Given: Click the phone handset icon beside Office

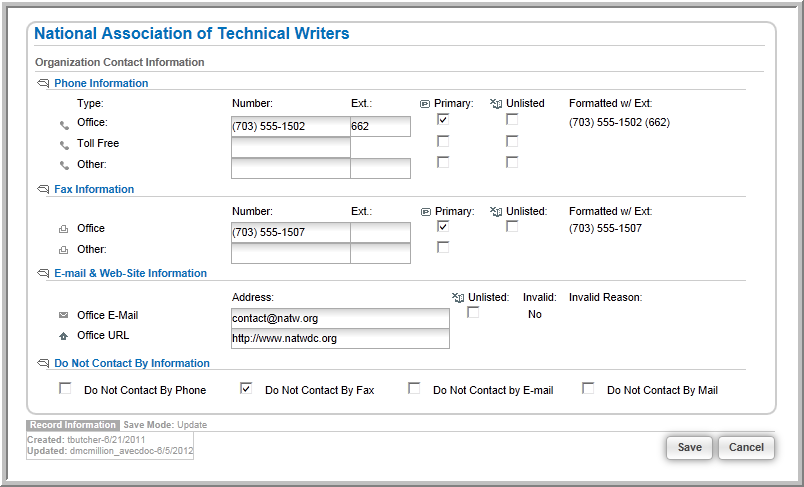Looking at the screenshot, I should point(64,125).
